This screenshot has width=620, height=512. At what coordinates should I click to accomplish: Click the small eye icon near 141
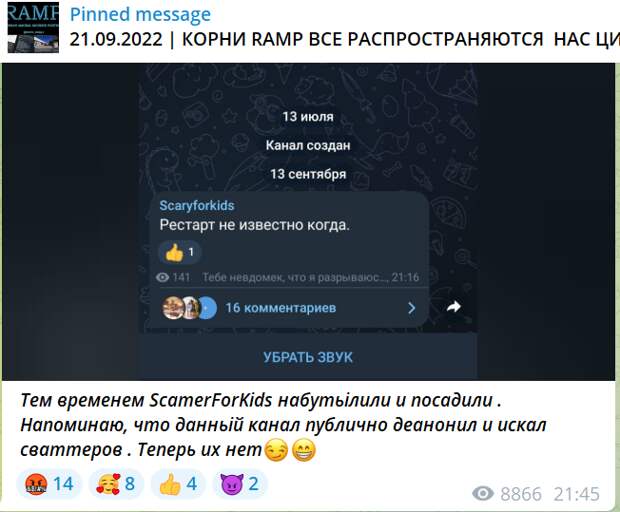tap(163, 278)
